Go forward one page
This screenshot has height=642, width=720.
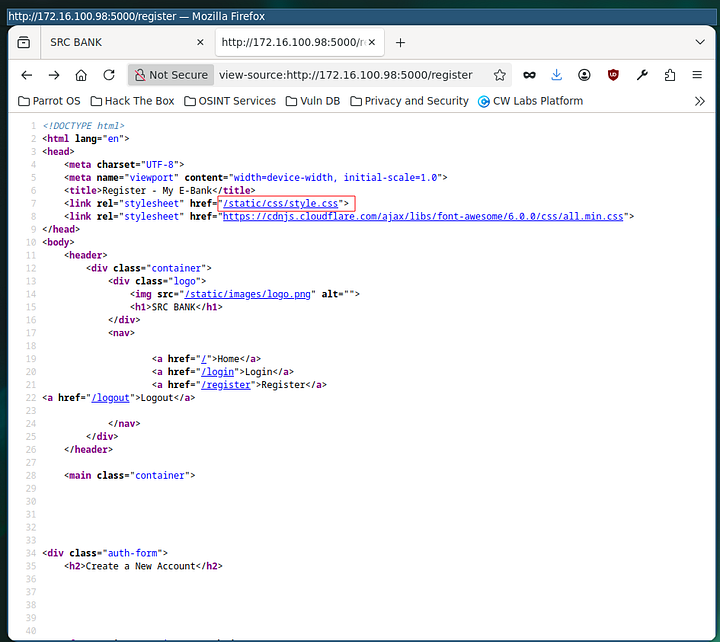(x=54, y=75)
